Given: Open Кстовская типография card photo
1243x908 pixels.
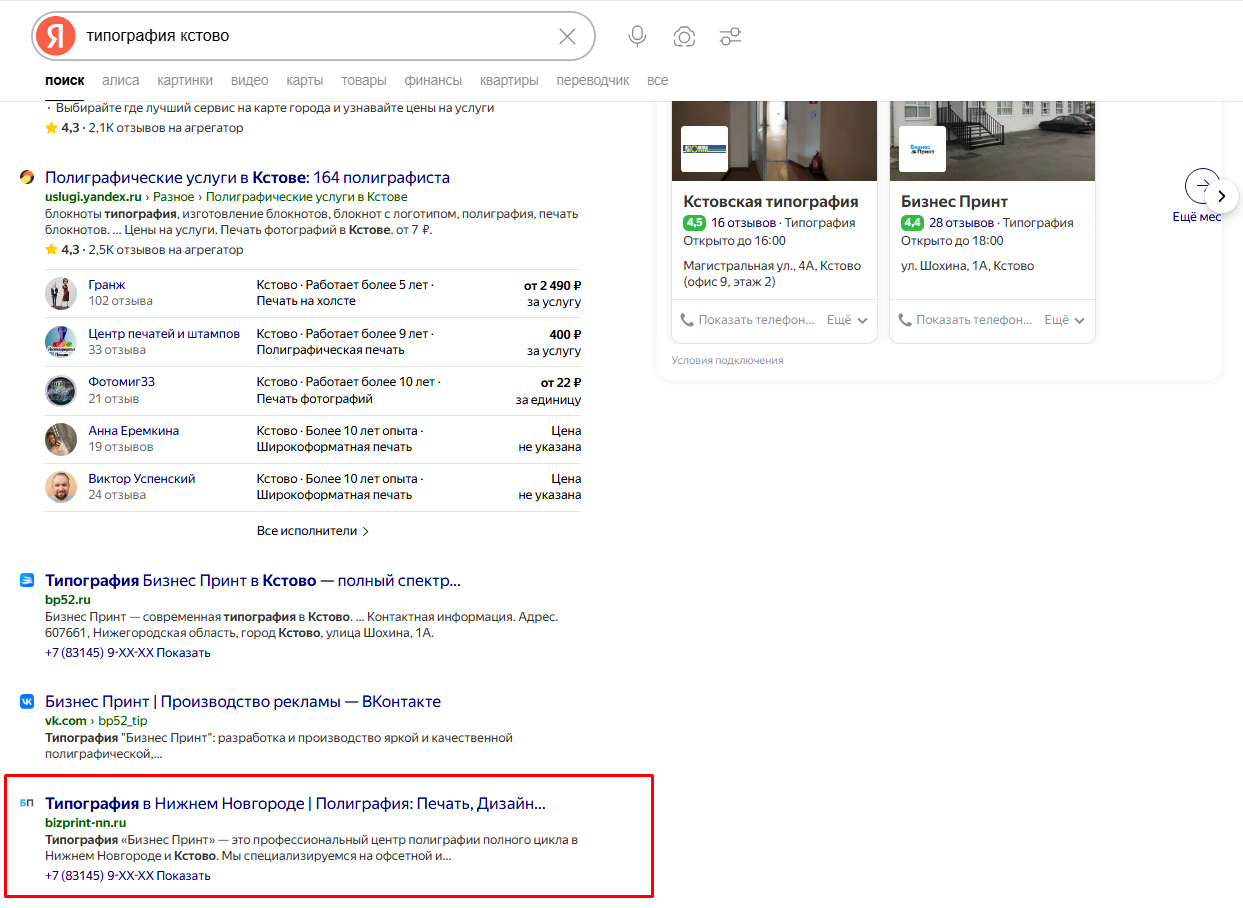Looking at the screenshot, I should tap(774, 140).
